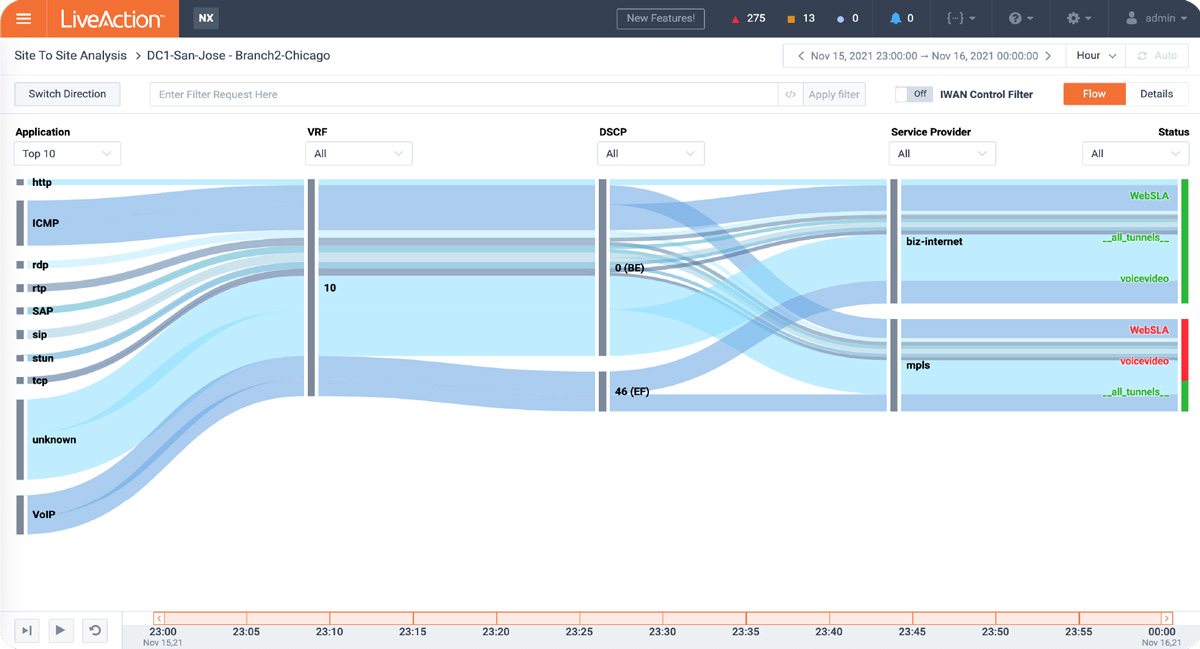The width and height of the screenshot is (1200, 649).
Task: Click the filter code editor icon
Action: tap(790, 94)
